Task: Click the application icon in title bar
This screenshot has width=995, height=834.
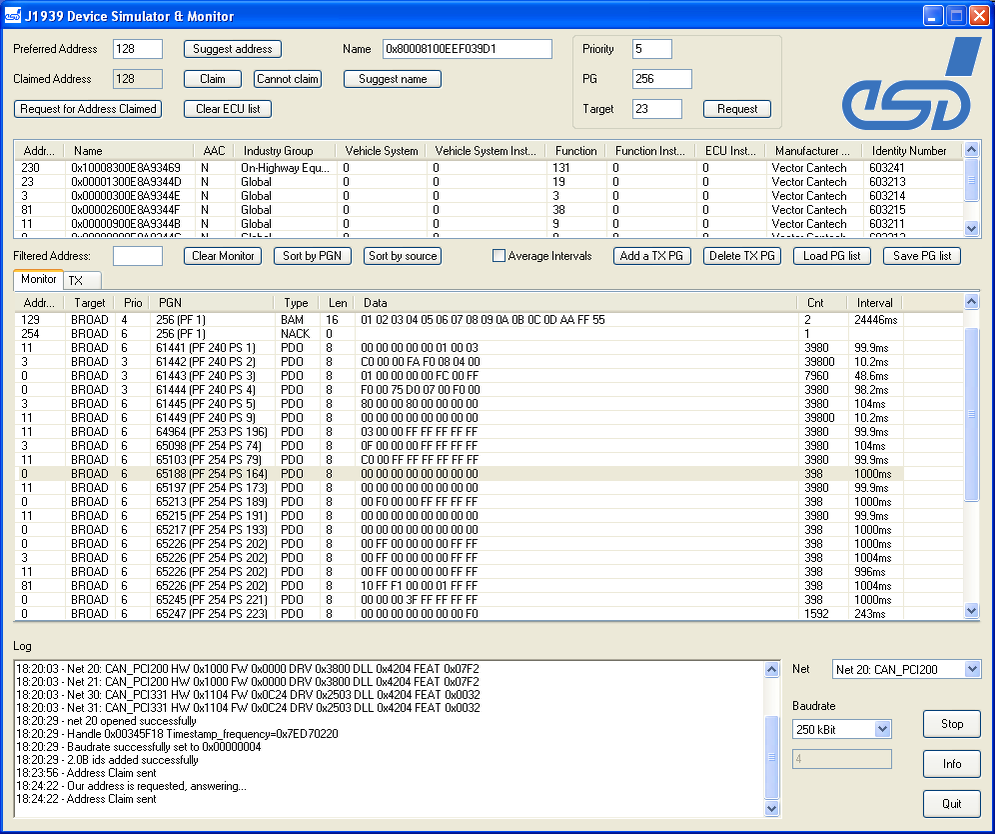Action: click(13, 16)
